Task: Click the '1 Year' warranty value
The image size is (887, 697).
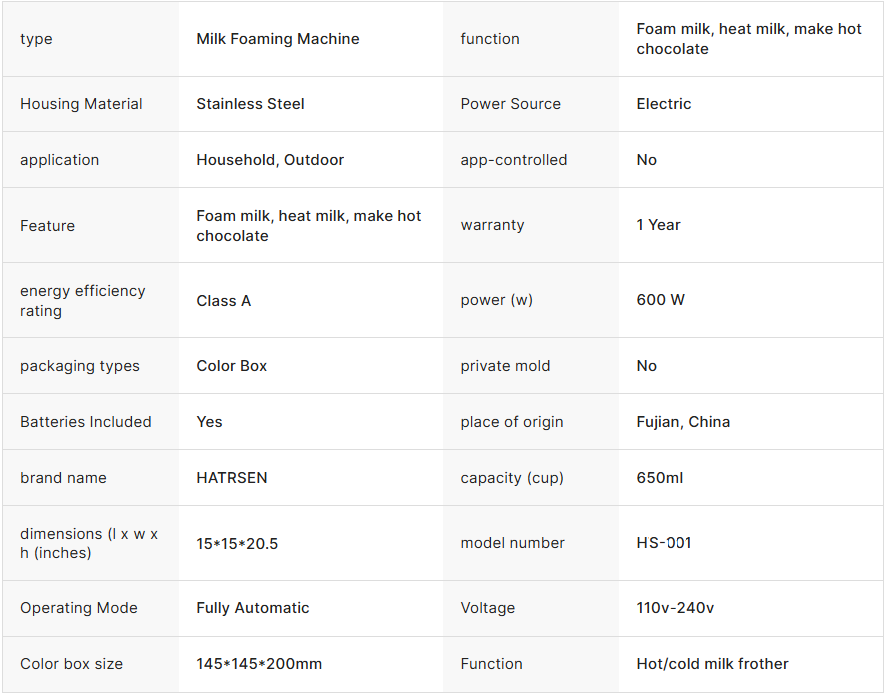Action: click(658, 225)
